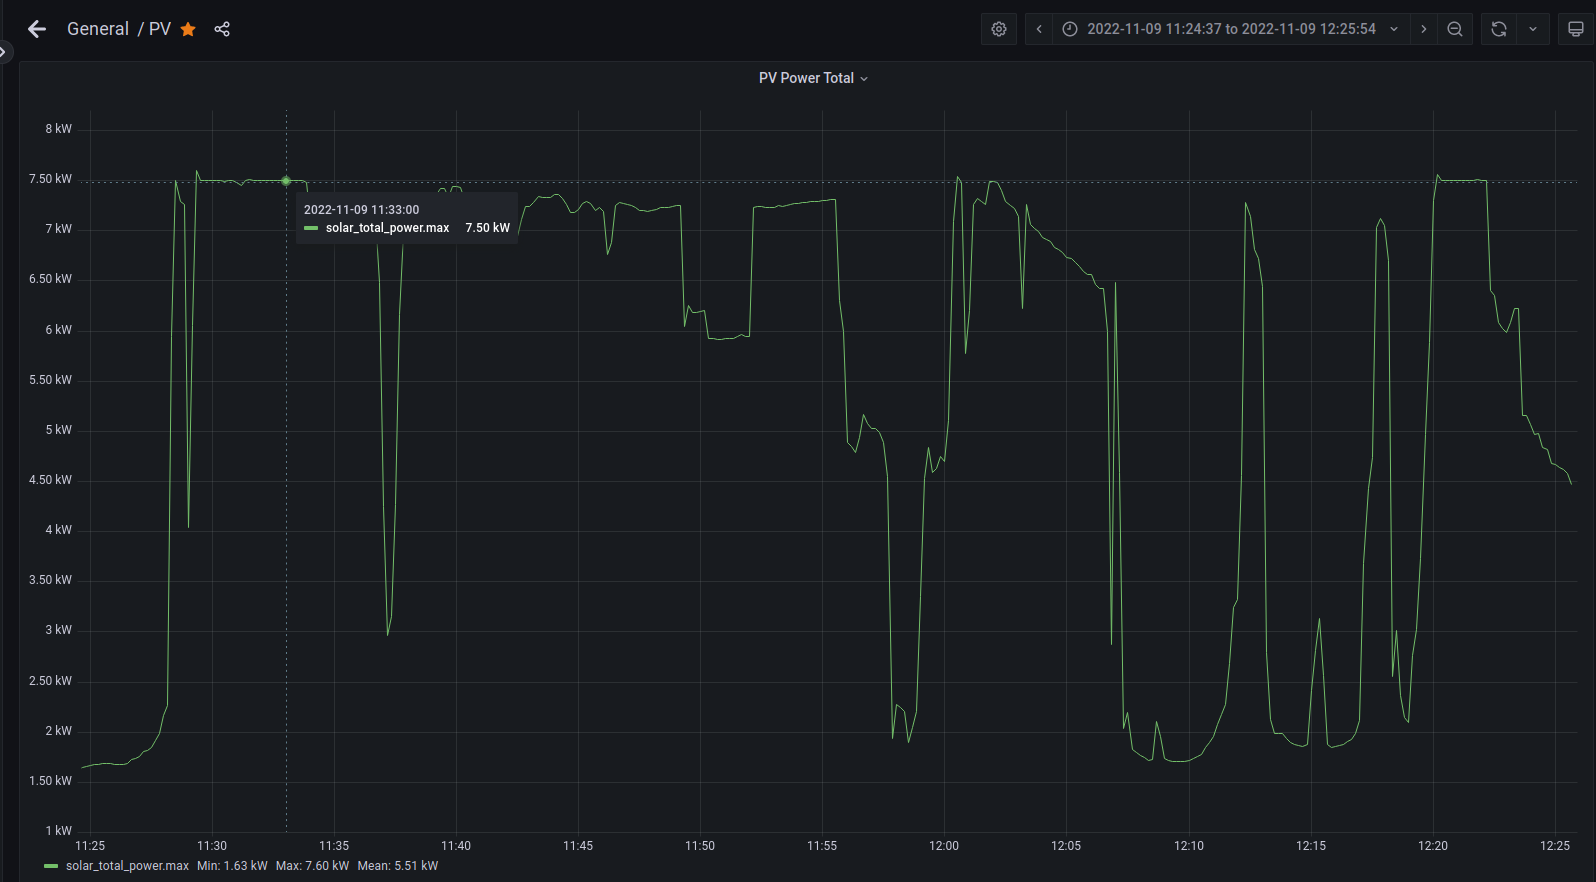Shift time range backward
This screenshot has width=1596, height=882.
(x=1039, y=29)
